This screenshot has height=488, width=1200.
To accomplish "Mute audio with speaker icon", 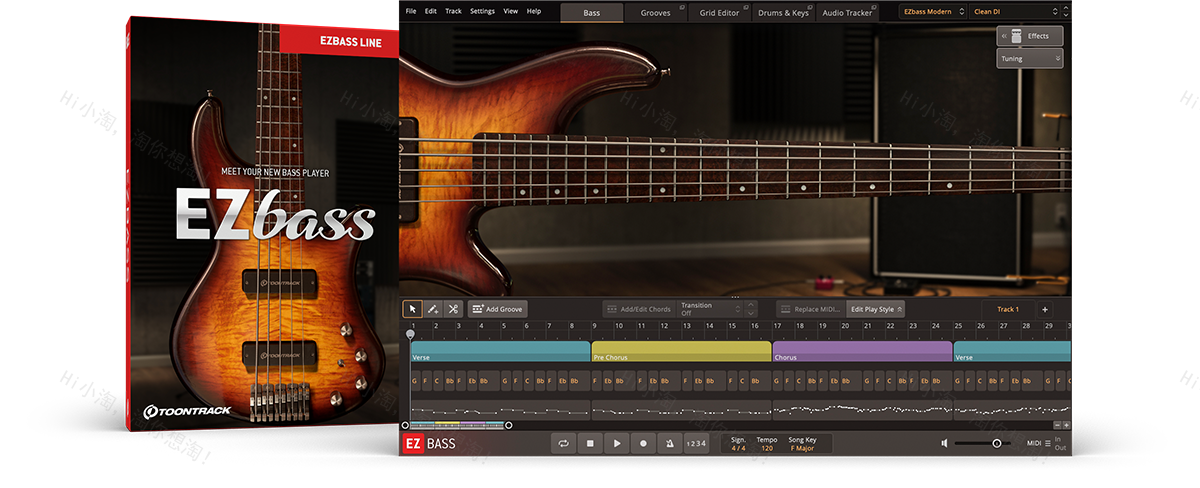I will coord(945,443).
